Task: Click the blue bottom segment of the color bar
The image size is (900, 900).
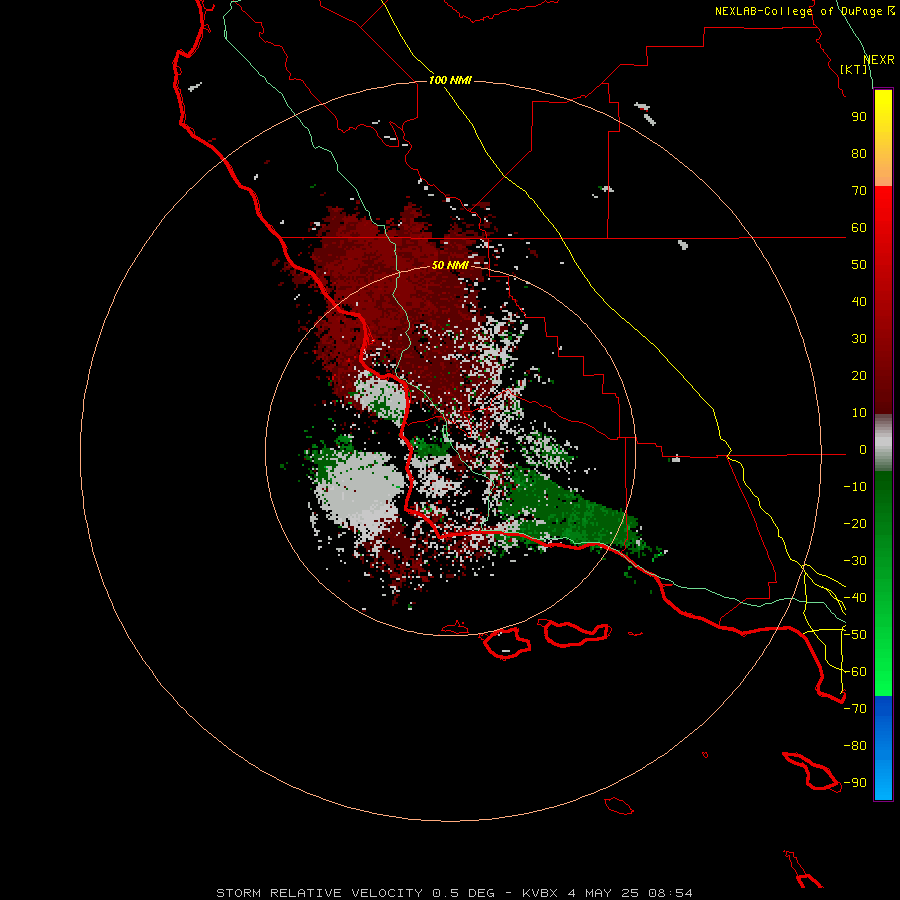Action: (x=883, y=748)
